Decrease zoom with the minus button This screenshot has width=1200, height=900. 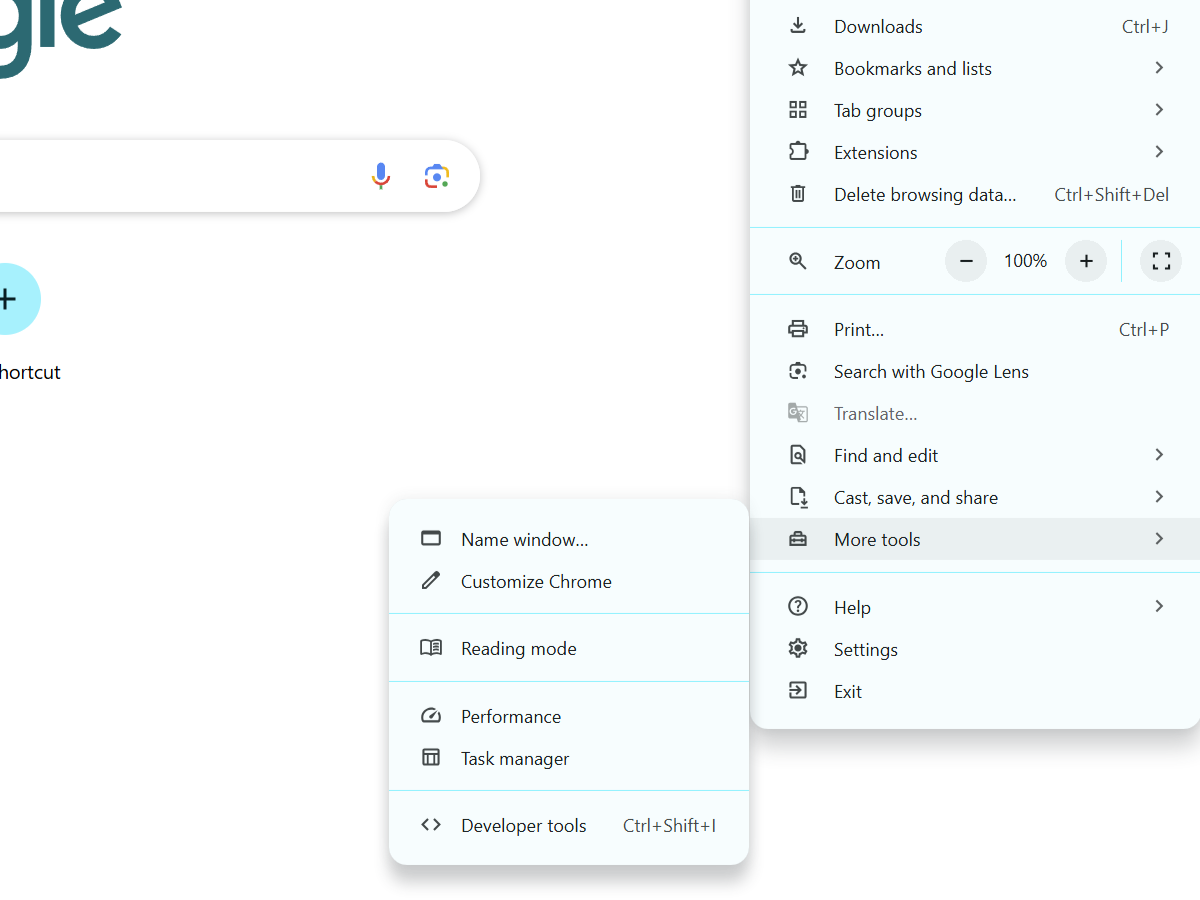(966, 261)
